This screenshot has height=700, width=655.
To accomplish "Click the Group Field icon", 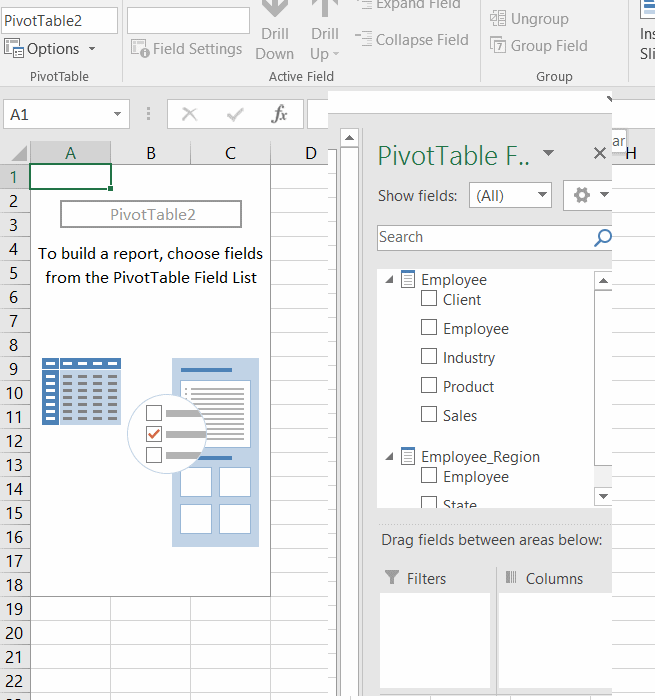I will click(x=498, y=45).
